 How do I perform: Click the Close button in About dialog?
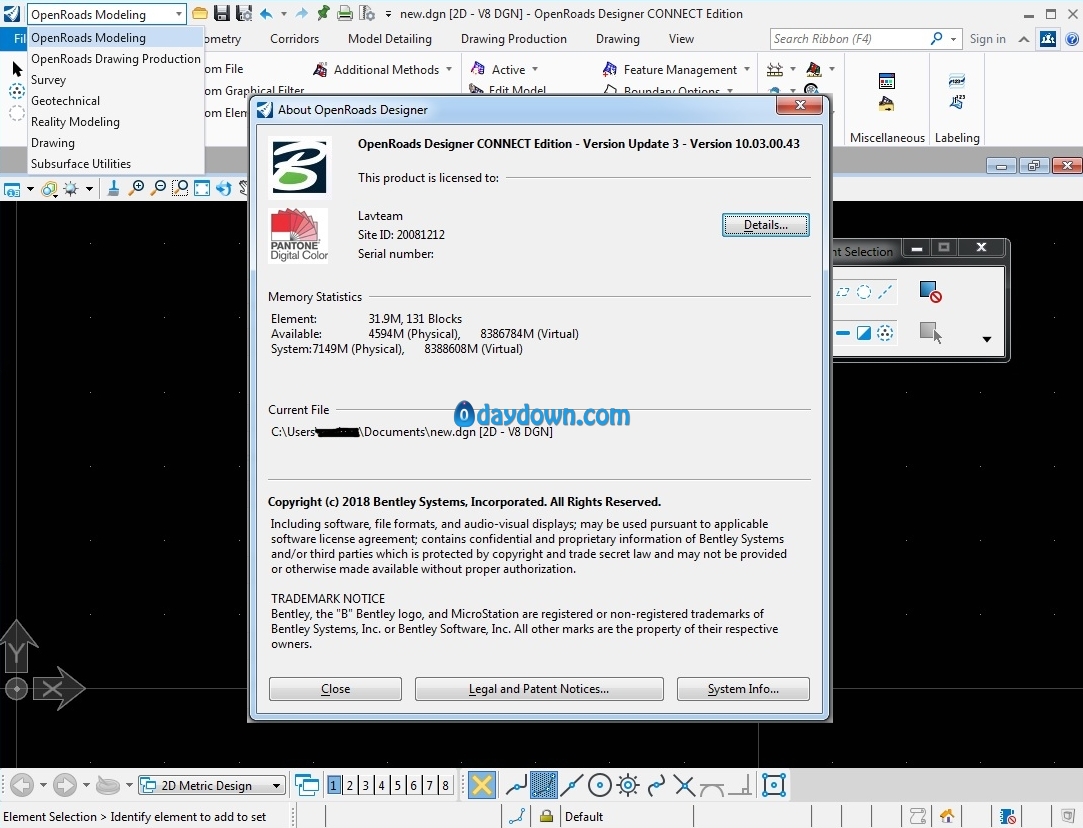click(x=335, y=689)
